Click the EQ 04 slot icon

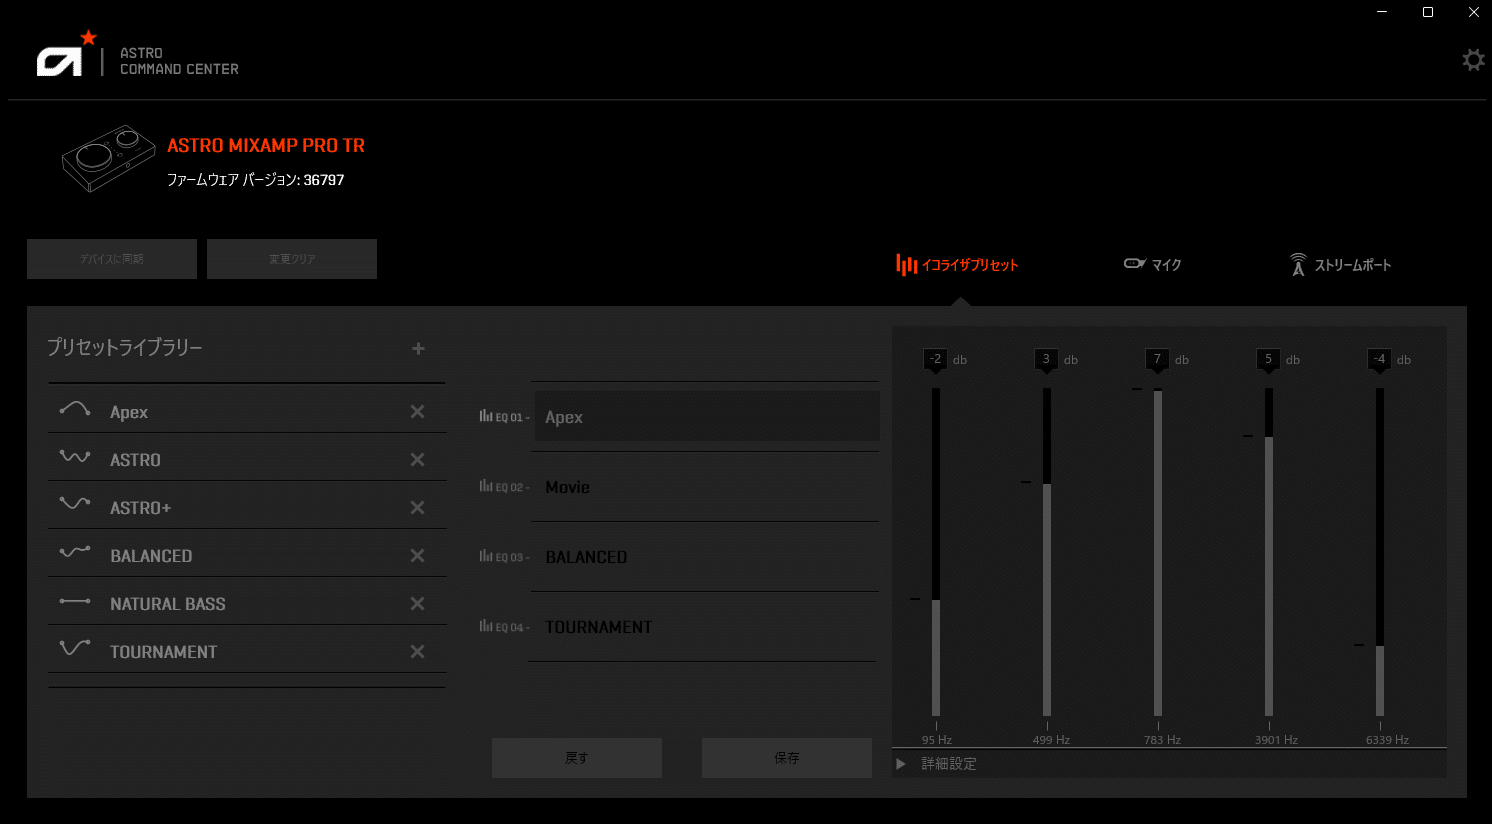tap(486, 626)
